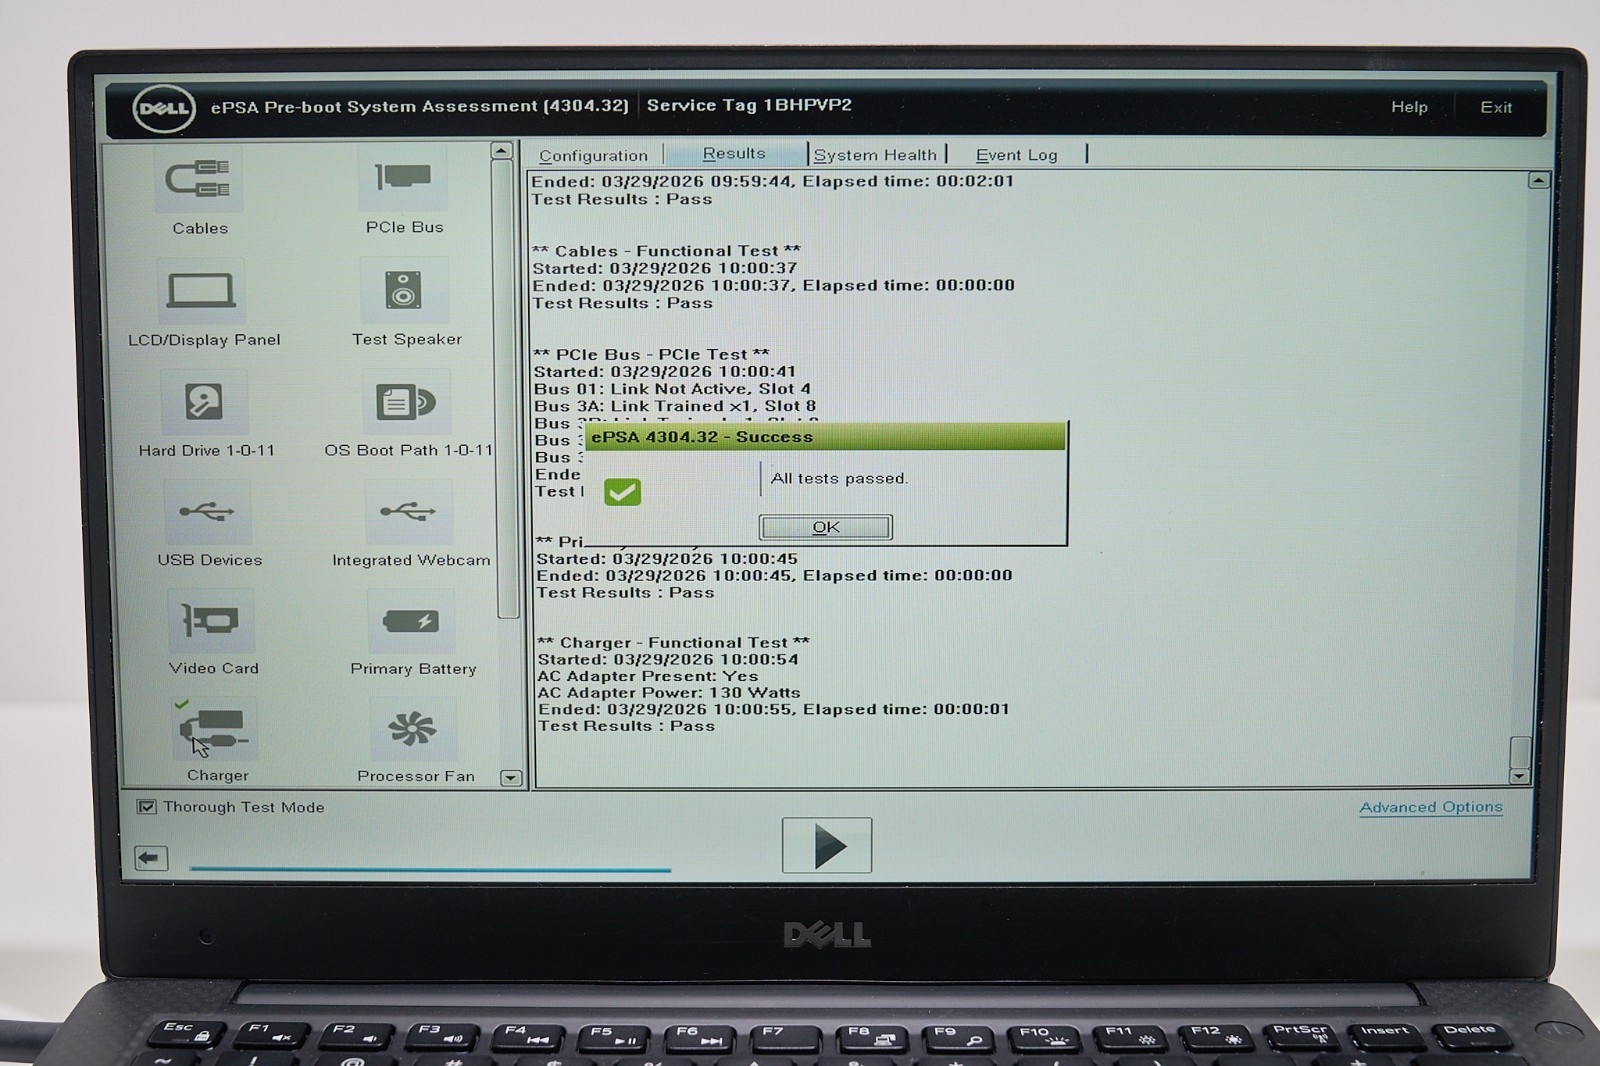Image resolution: width=1600 pixels, height=1066 pixels.
Task: Choose the OS Boot Path 1-0-11 icon
Action: click(406, 402)
